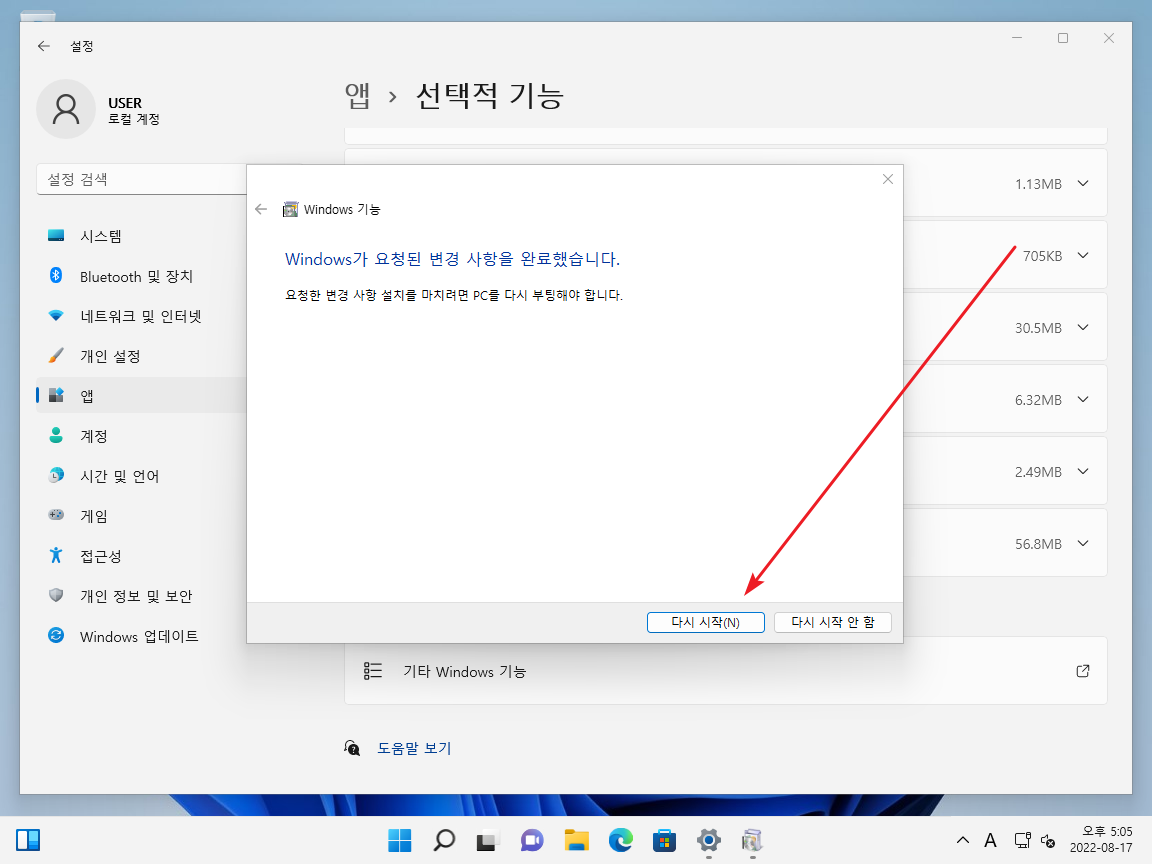Close the Windows 기능 dialog

[888, 179]
